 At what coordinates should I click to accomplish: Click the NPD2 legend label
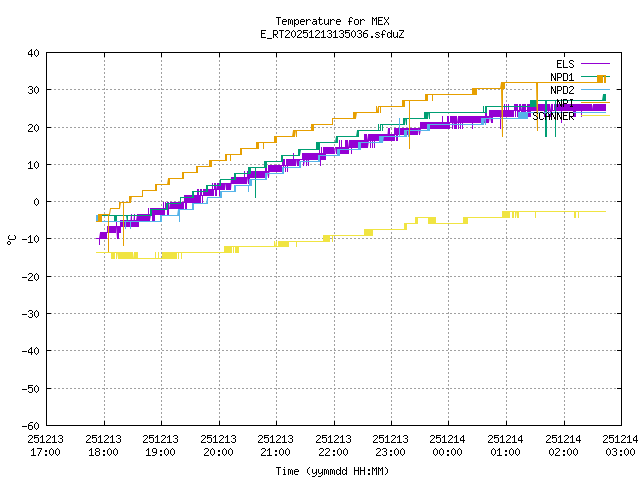[562, 90]
